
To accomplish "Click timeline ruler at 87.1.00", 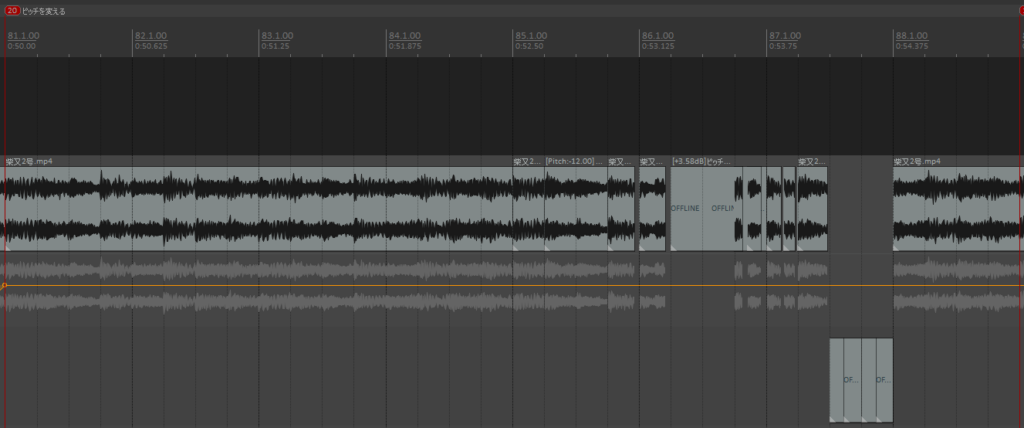I will tap(784, 37).
